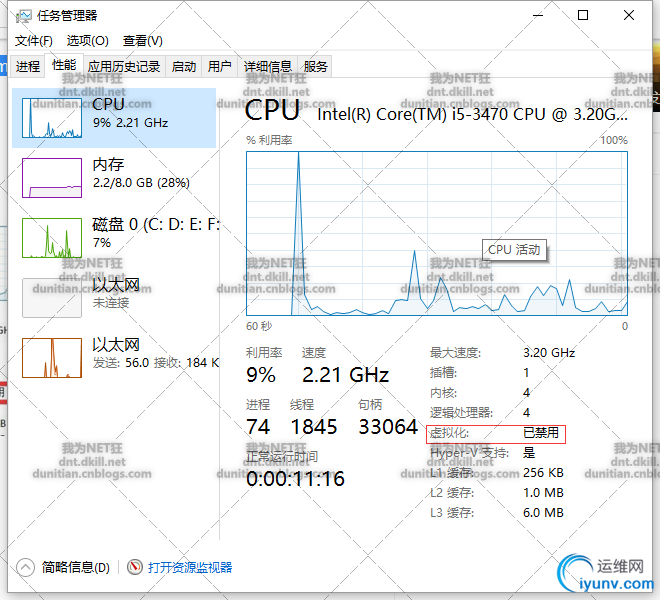Click the 利用率 9% value
Screen dimensions: 660x600
pyautogui.click(x=261, y=375)
